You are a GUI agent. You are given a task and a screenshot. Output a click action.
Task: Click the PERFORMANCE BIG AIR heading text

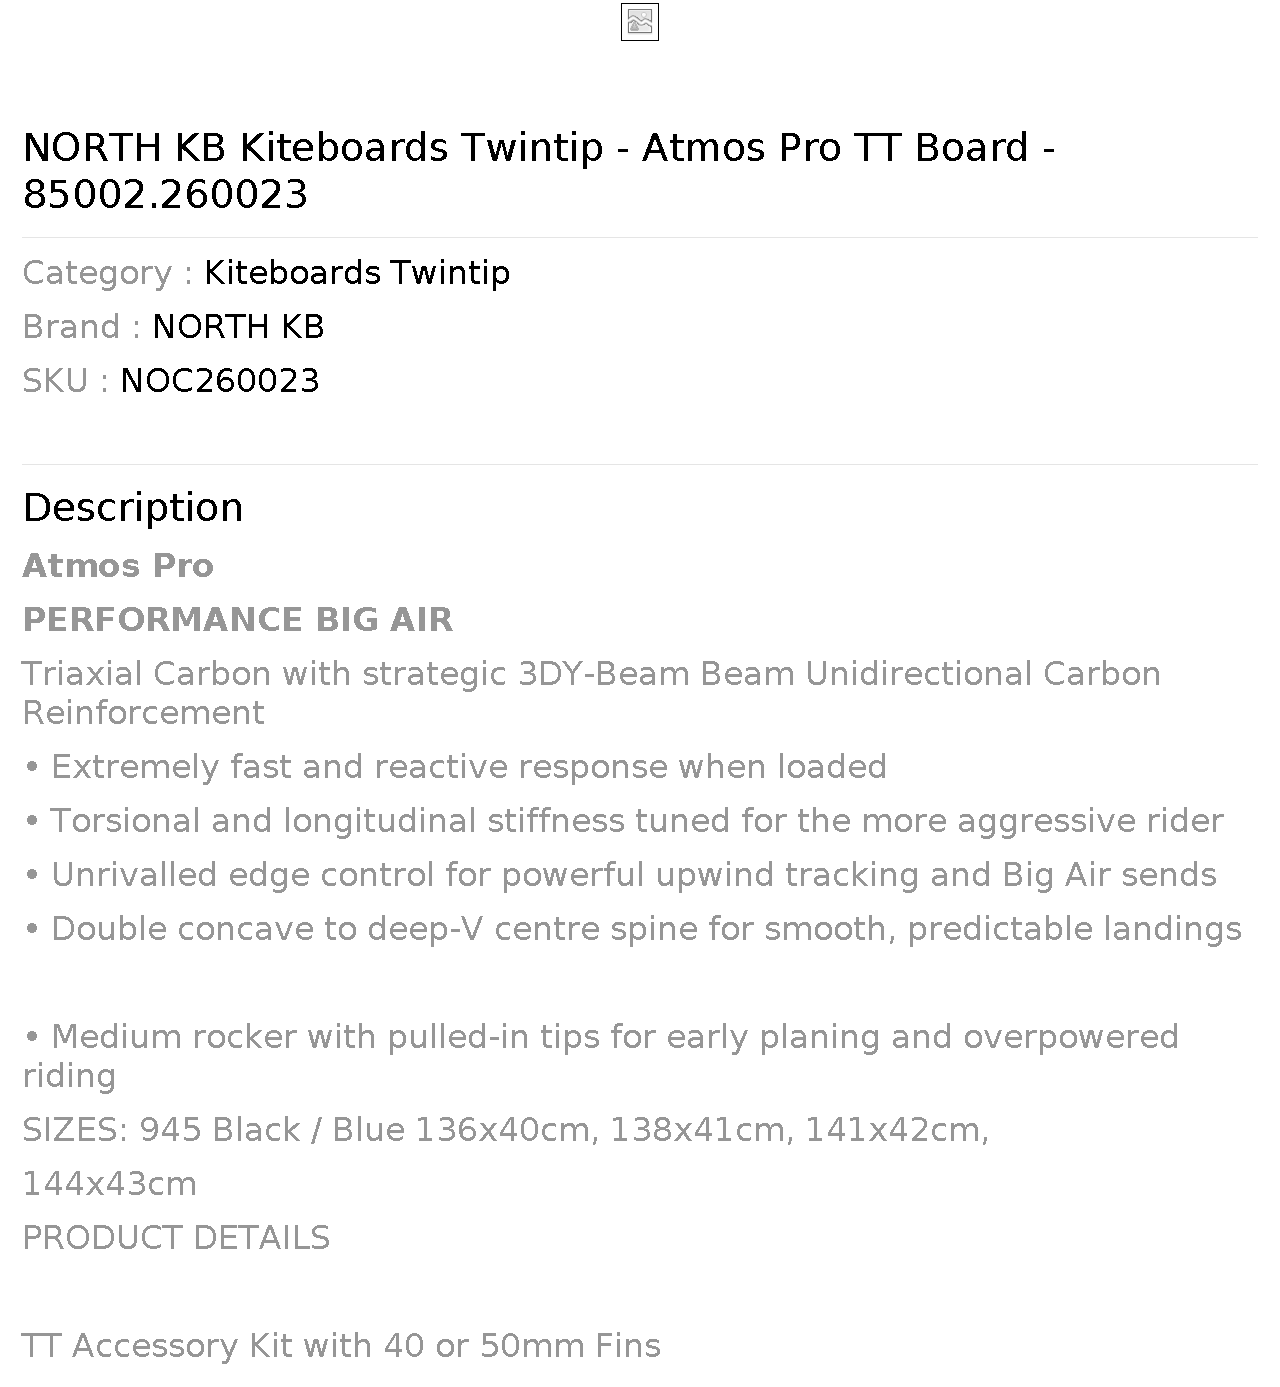click(x=237, y=620)
